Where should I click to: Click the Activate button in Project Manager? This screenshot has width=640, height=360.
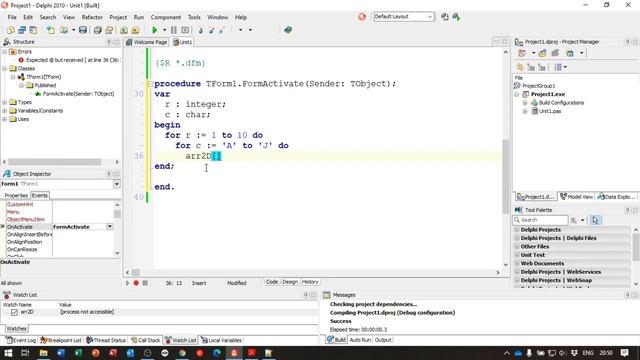click(x=522, y=53)
